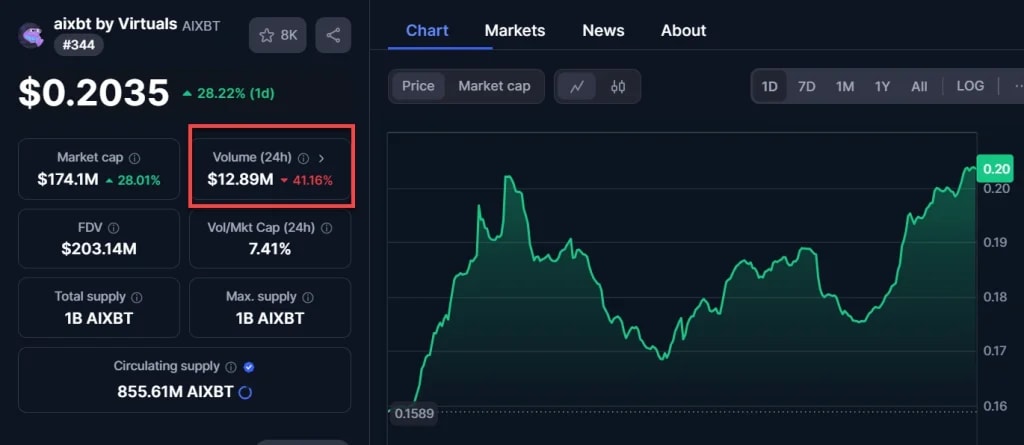The image size is (1024, 445).
Task: Click the Total supply info icon
Action: [137, 297]
